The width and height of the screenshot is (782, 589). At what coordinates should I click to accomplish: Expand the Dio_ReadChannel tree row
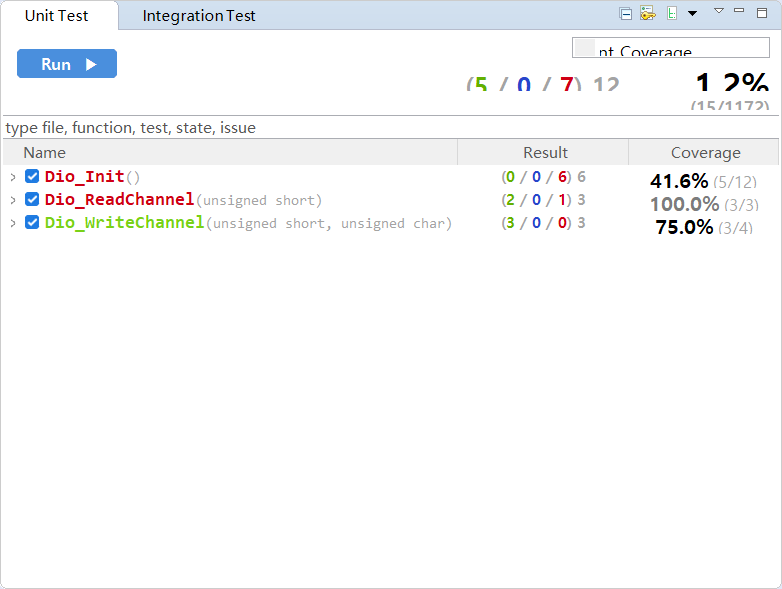(13, 200)
